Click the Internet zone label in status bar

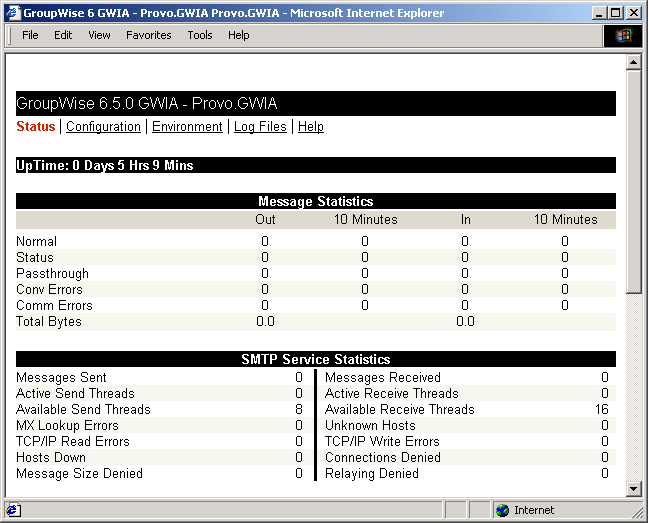pos(534,511)
